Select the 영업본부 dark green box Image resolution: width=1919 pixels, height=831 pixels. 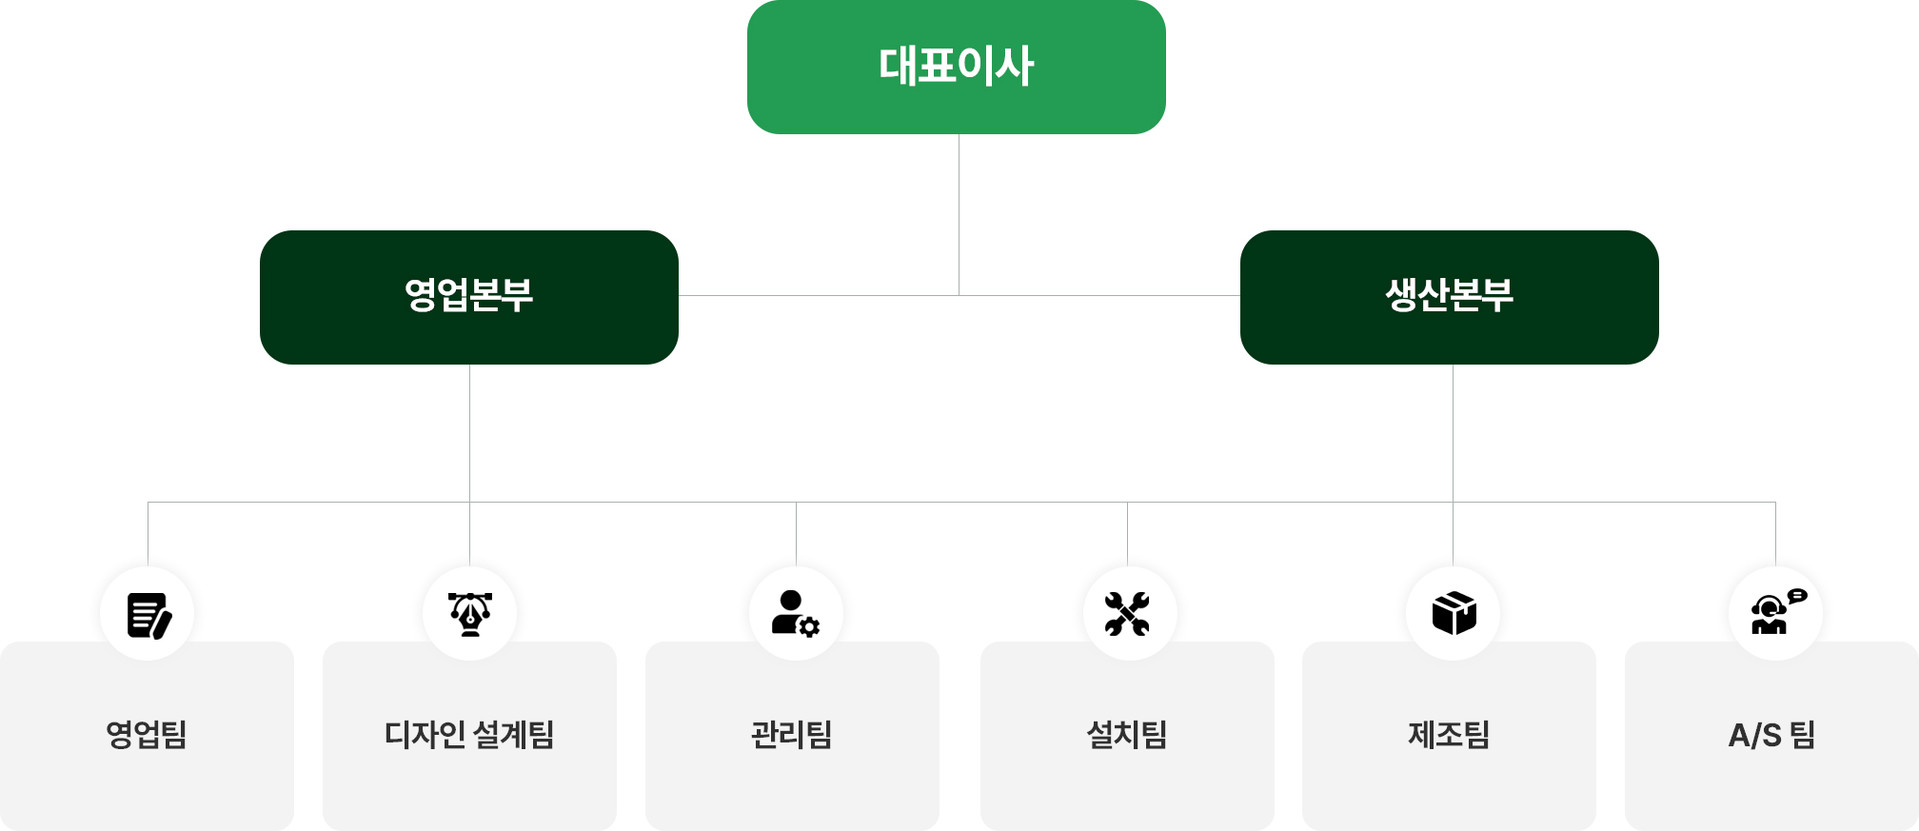[x=469, y=297]
